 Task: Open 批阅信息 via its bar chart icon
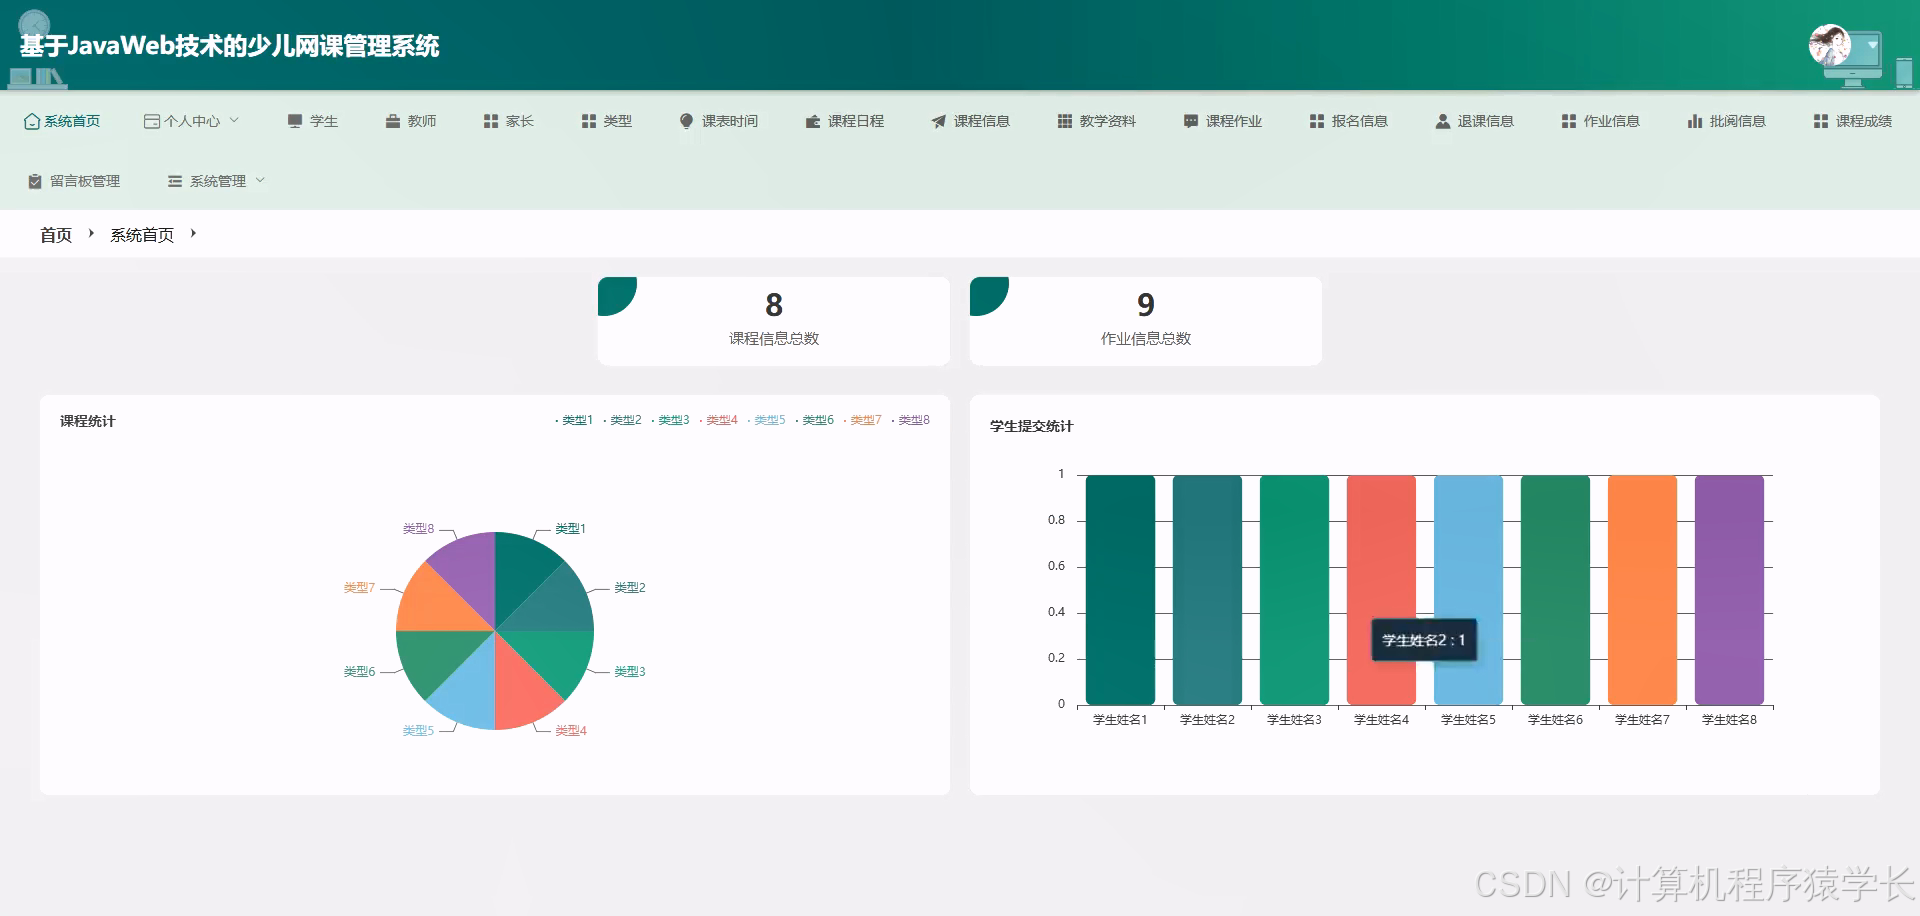coord(1695,121)
